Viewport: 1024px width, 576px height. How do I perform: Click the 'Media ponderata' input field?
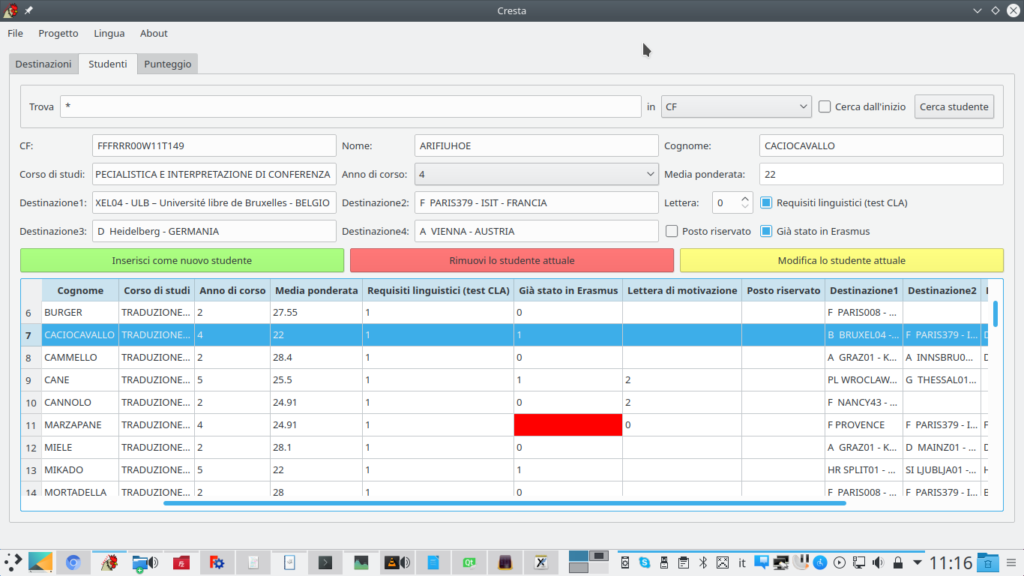point(881,174)
